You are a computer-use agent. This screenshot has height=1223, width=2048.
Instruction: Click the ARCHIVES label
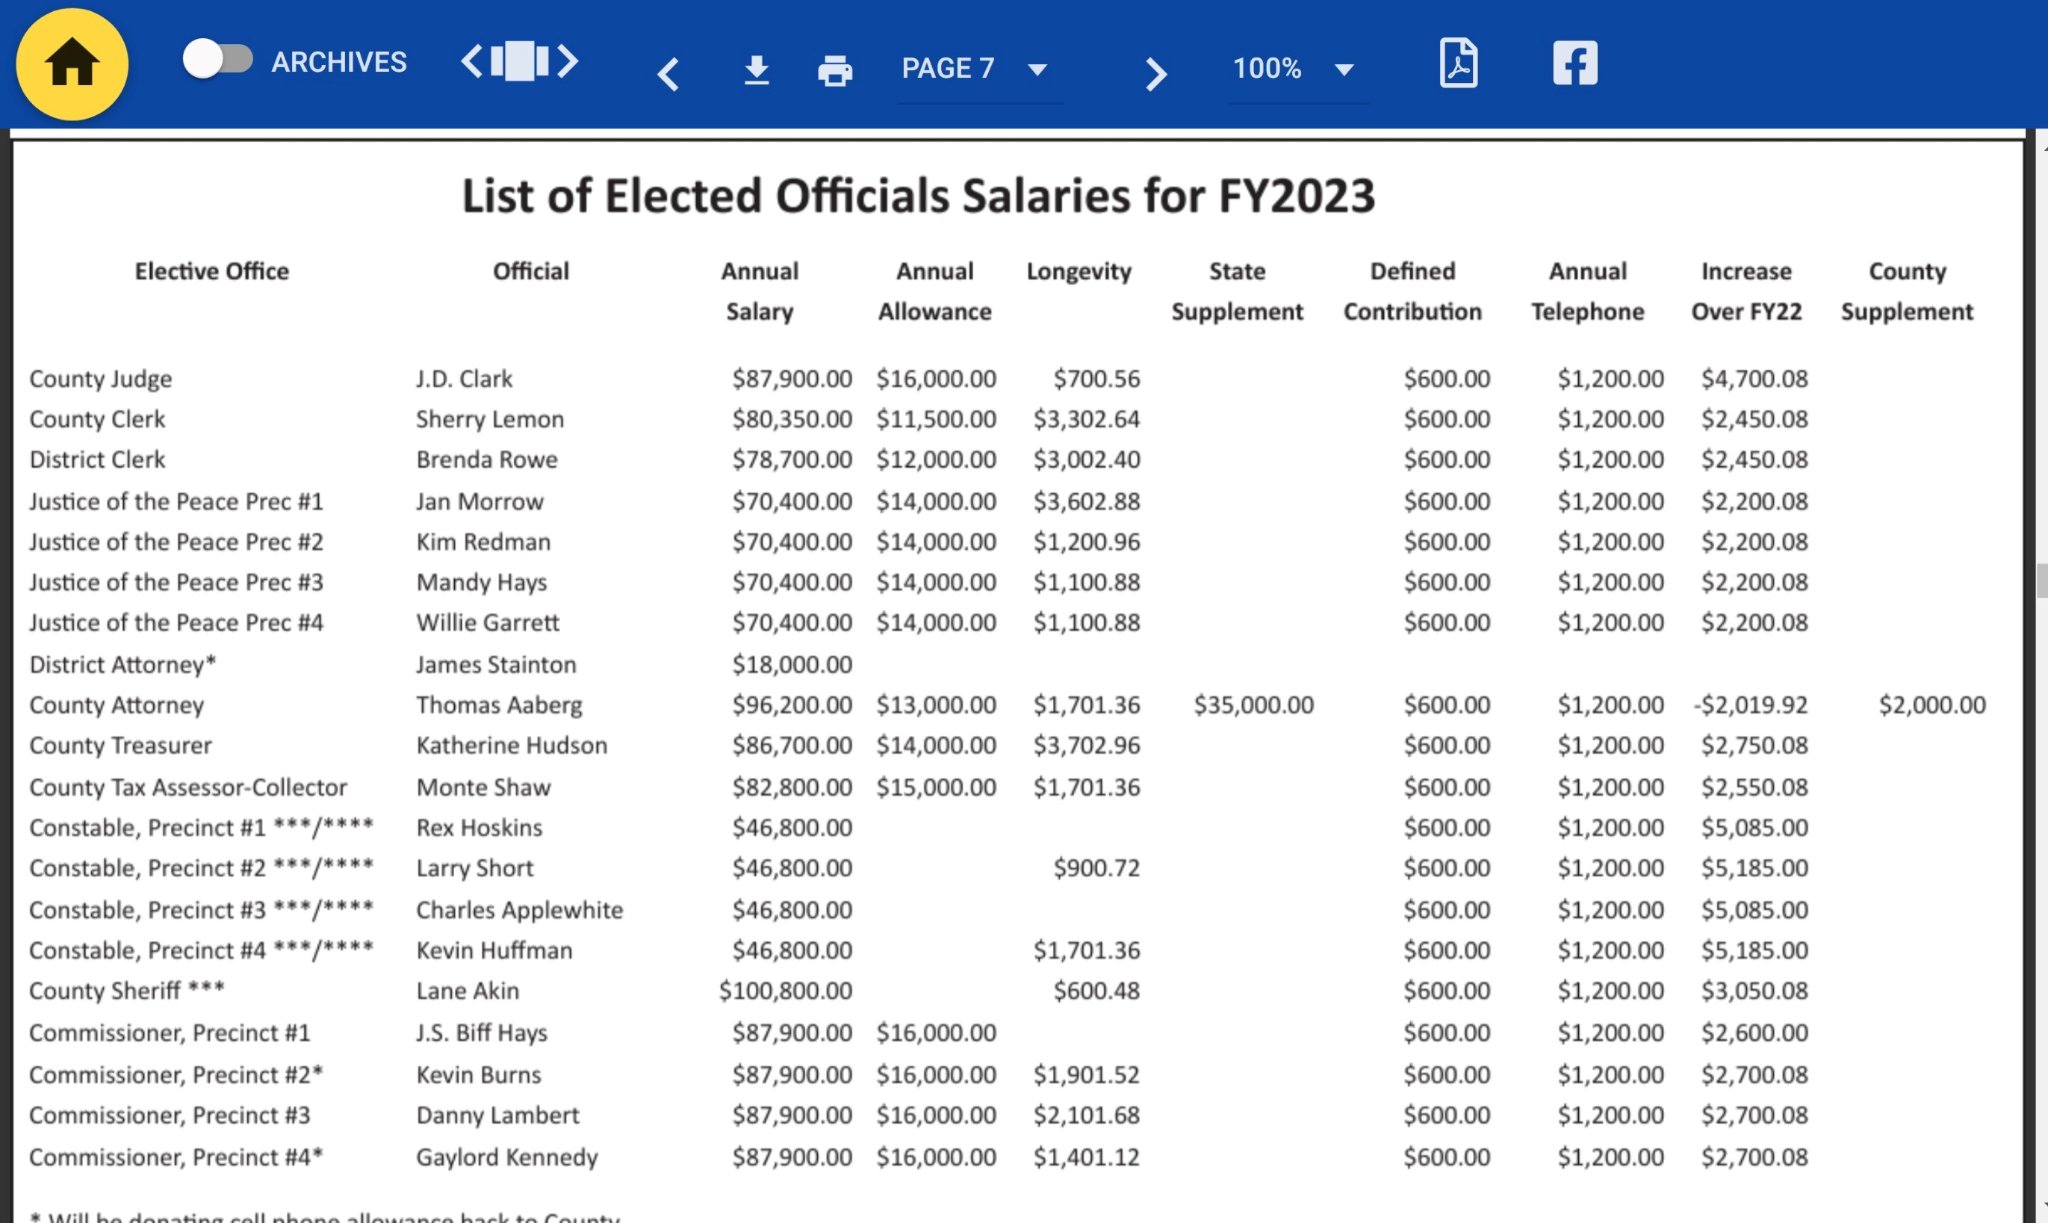[339, 62]
